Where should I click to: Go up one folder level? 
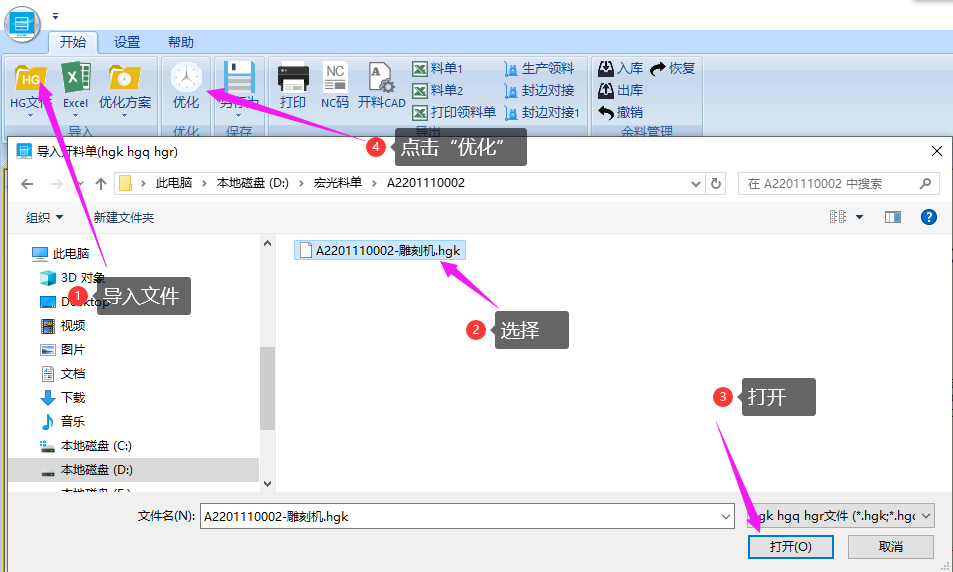tap(101, 184)
